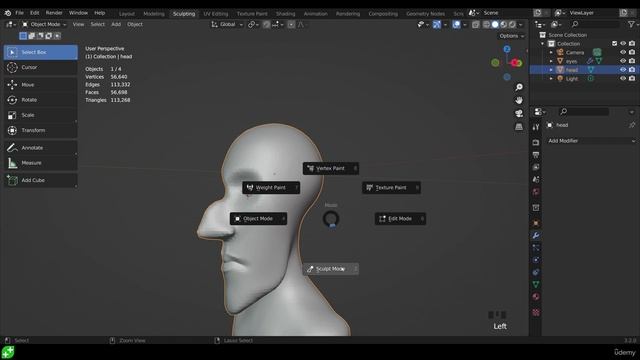Toggle proportional editing in header

(291, 24)
